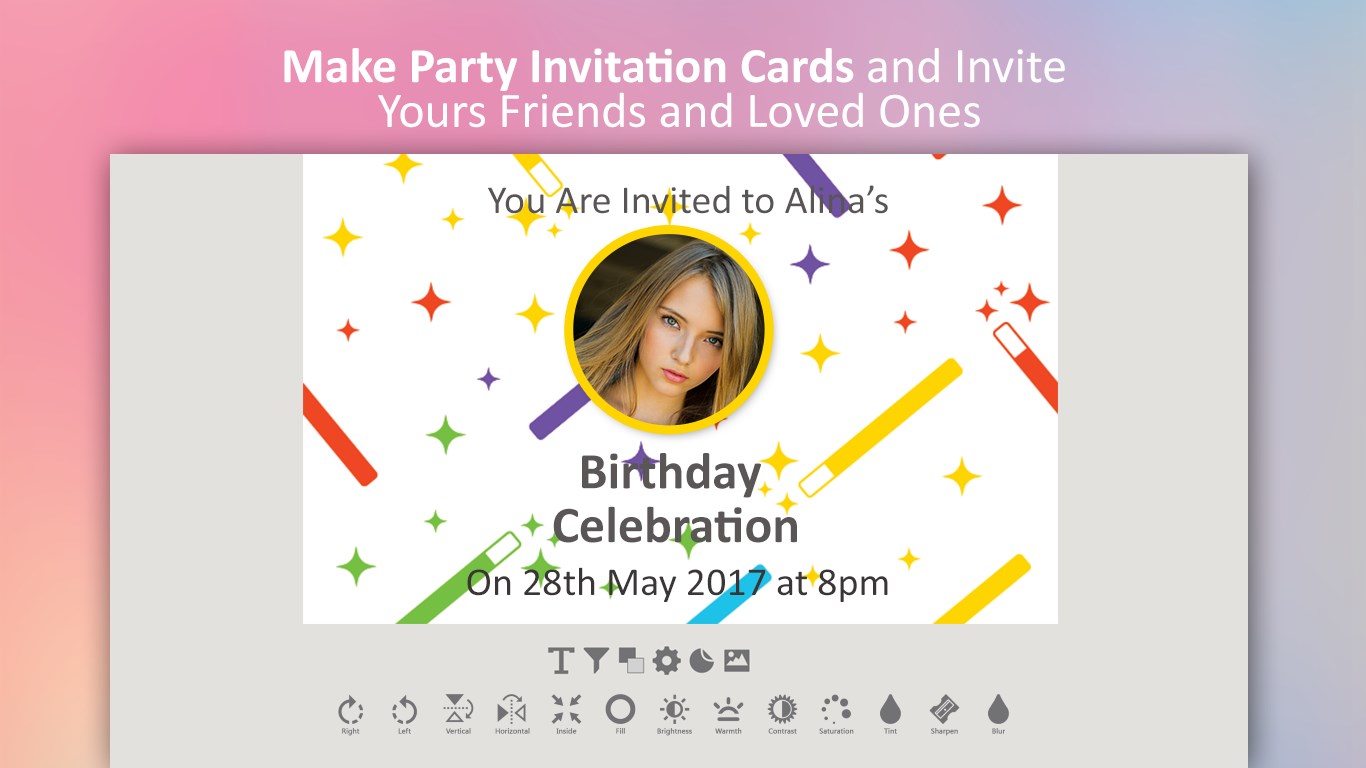Open the gear settings tool
Viewport: 1366px width, 768px height.
[x=666, y=660]
